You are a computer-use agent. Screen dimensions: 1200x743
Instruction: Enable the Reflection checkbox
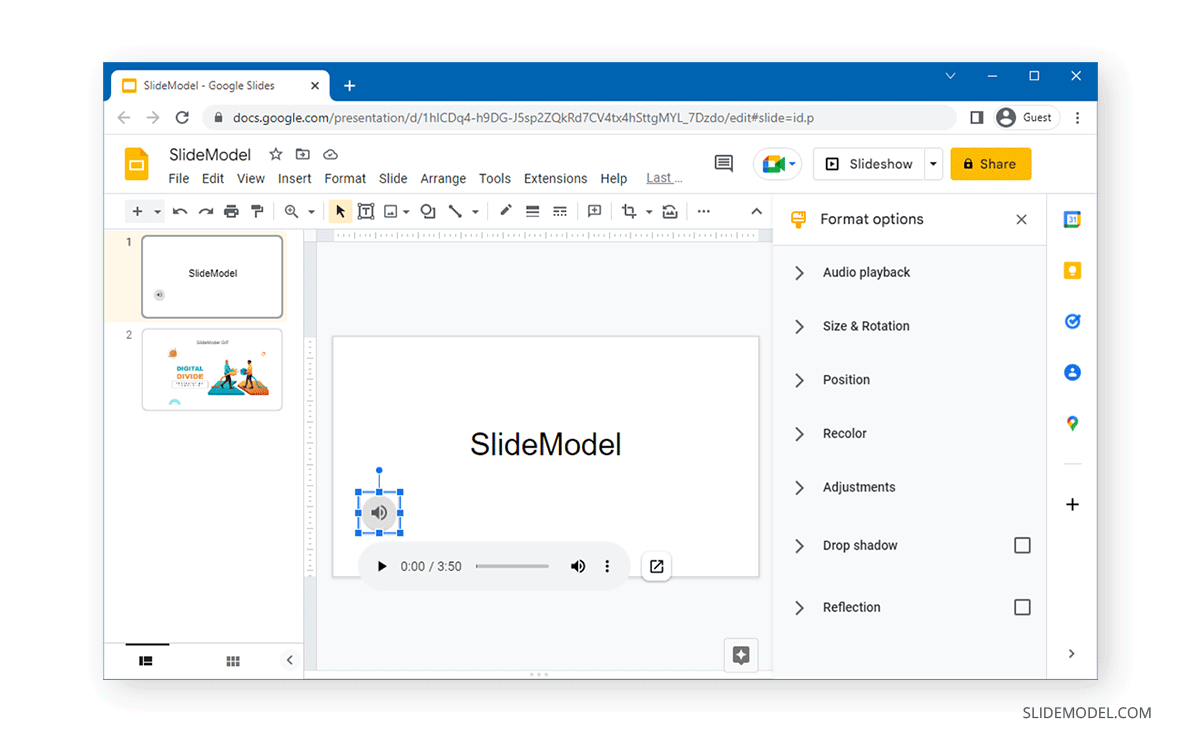[1022, 607]
